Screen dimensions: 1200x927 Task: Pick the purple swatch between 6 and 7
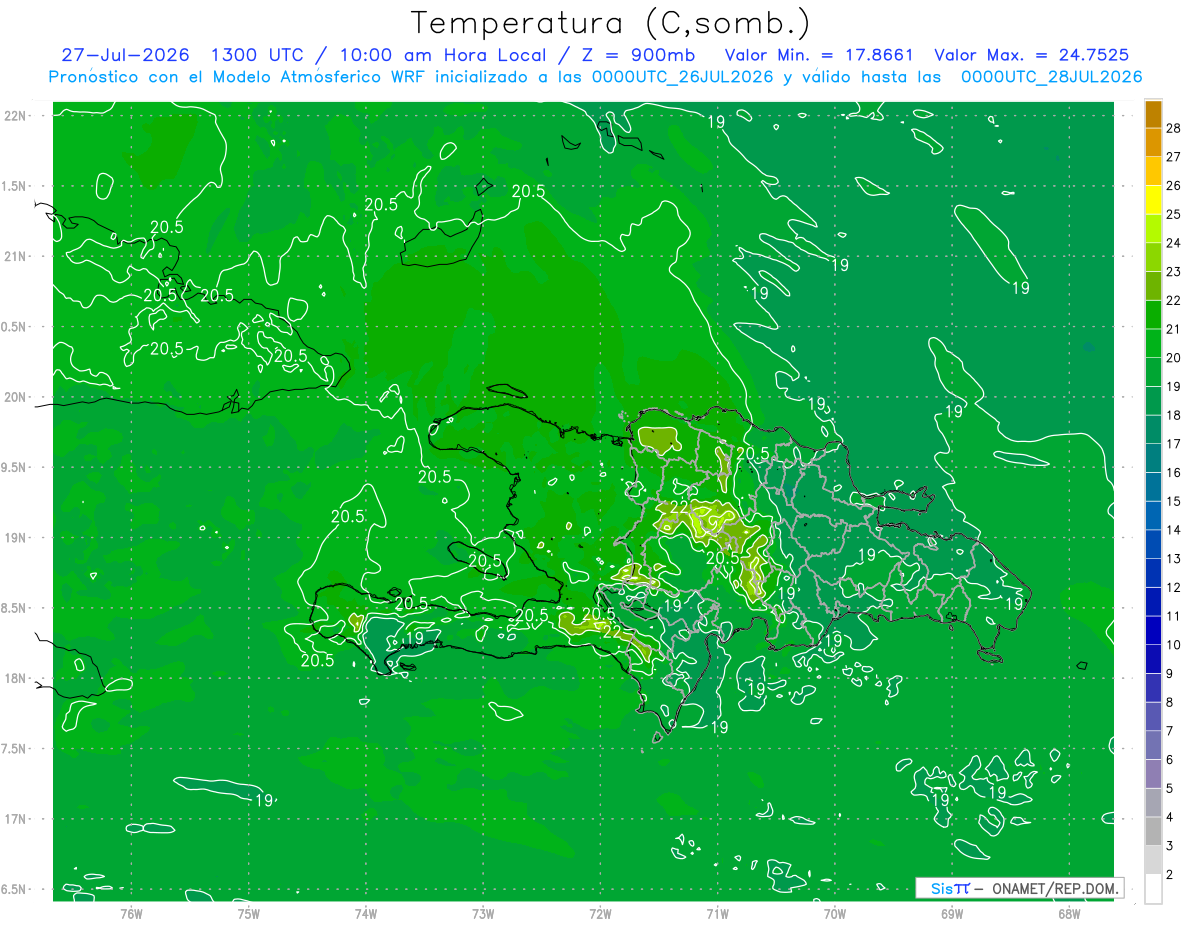point(1153,746)
